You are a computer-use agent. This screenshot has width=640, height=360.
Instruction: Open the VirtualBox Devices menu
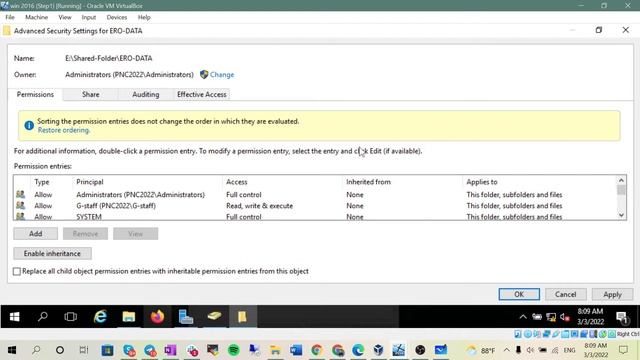pos(117,17)
